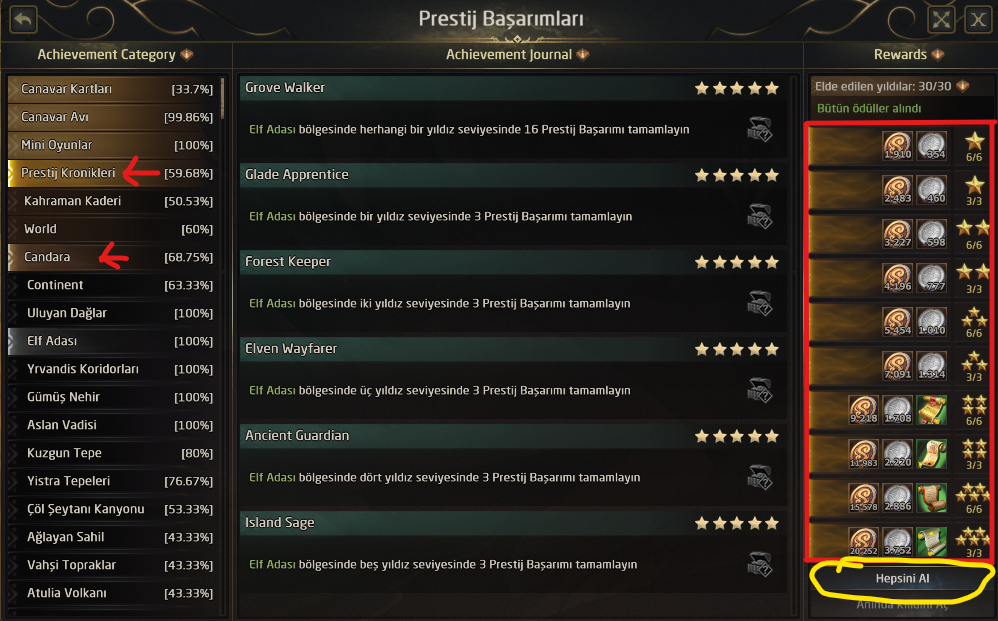Click the info gem beside Achievement Journal
This screenshot has width=998, height=621.
[x=583, y=55]
